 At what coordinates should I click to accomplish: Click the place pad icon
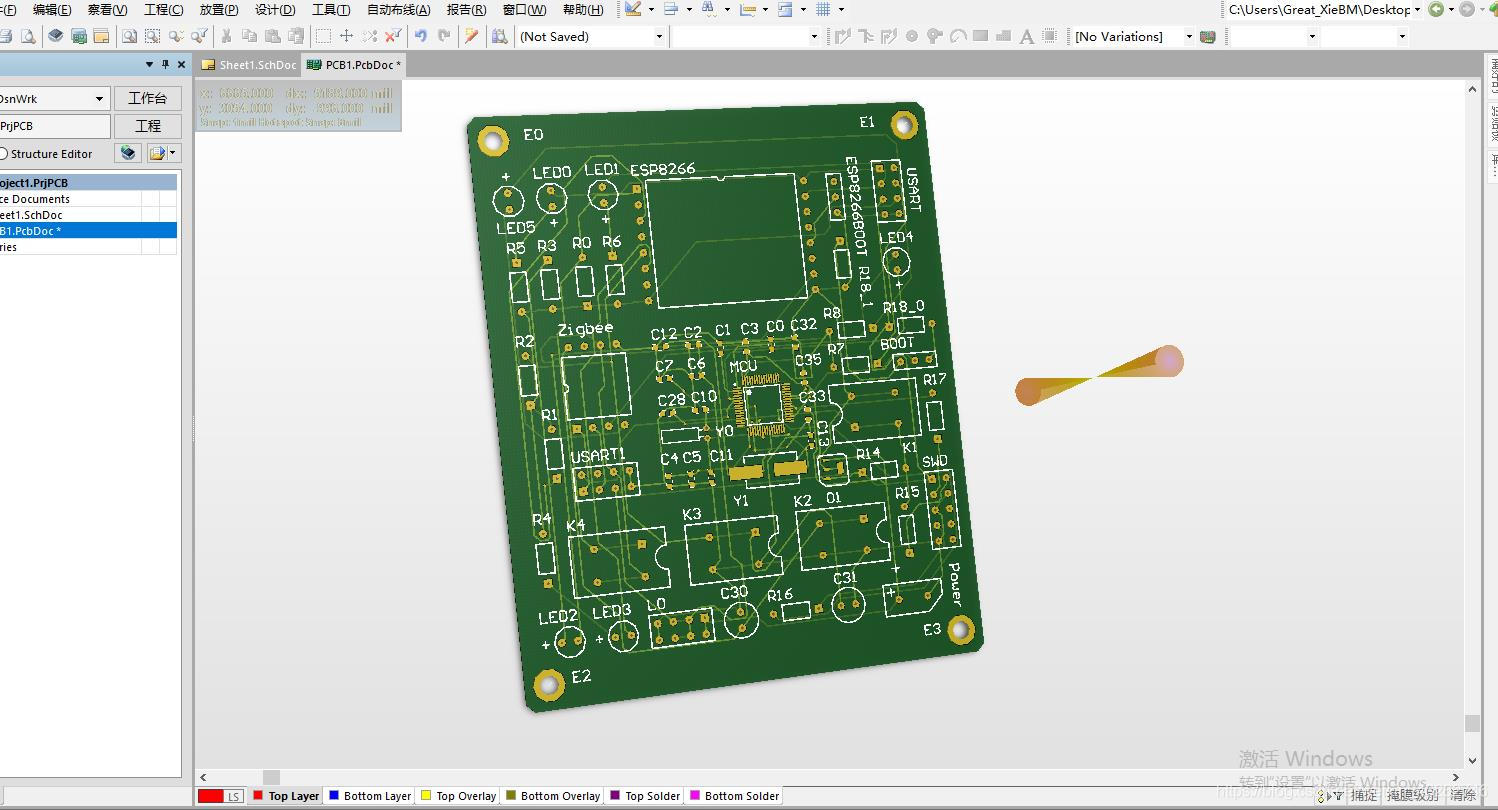pos(912,36)
